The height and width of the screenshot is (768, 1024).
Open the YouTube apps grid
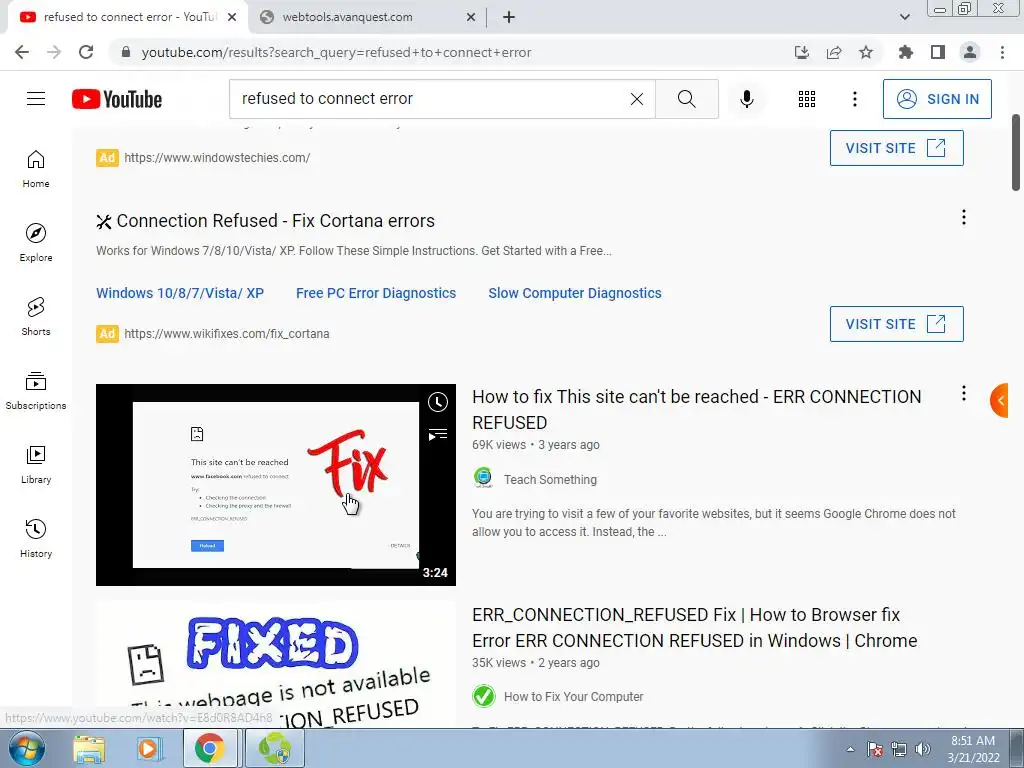[x=807, y=99]
